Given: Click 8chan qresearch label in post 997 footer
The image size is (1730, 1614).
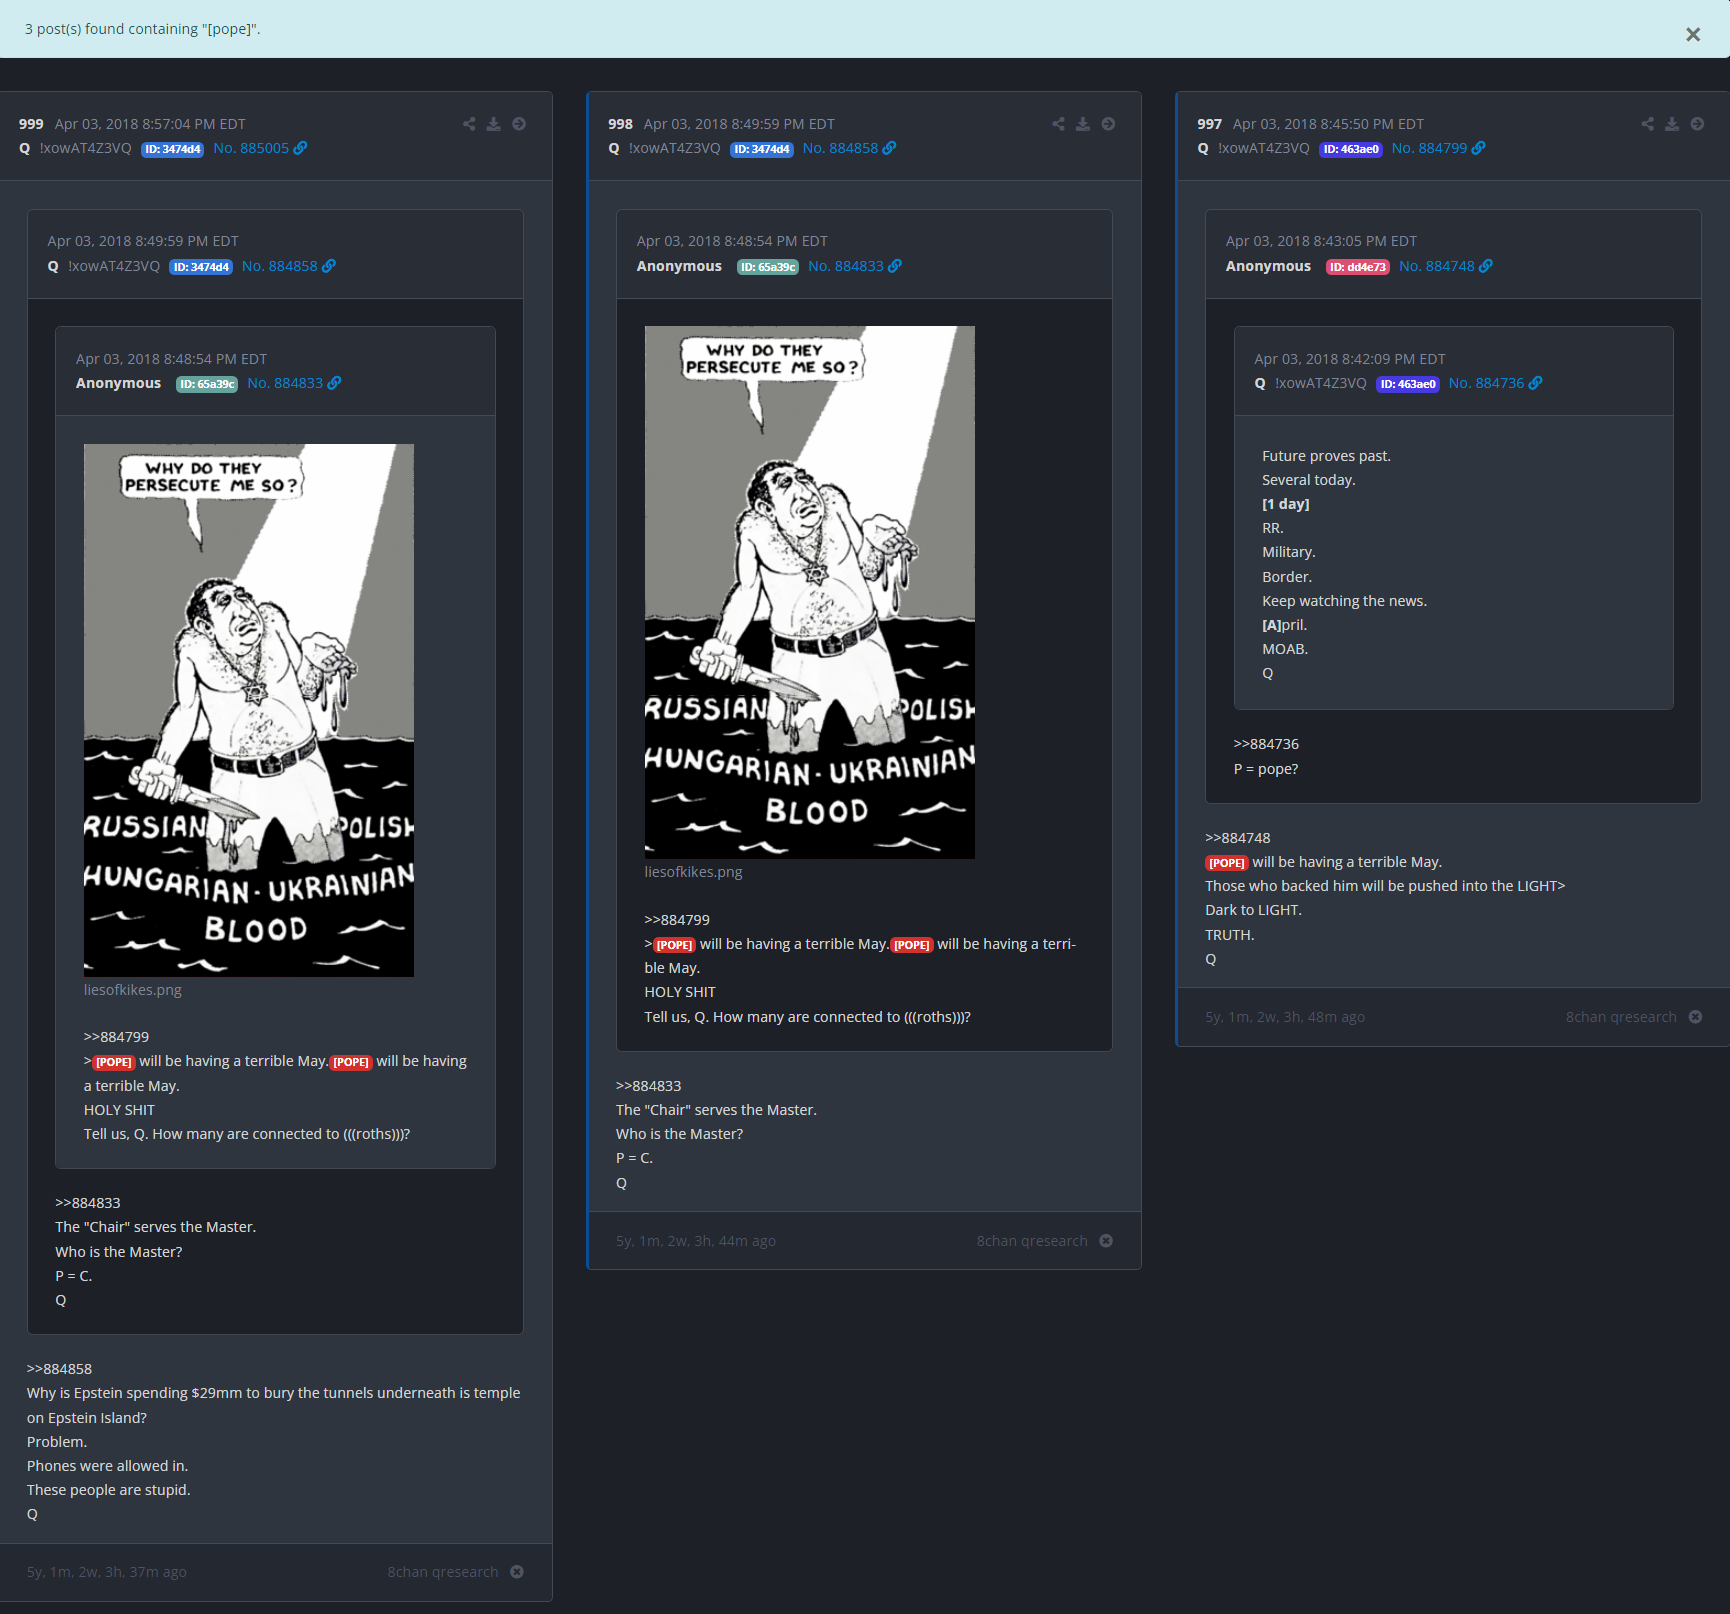Looking at the screenshot, I should (x=1621, y=1017).
